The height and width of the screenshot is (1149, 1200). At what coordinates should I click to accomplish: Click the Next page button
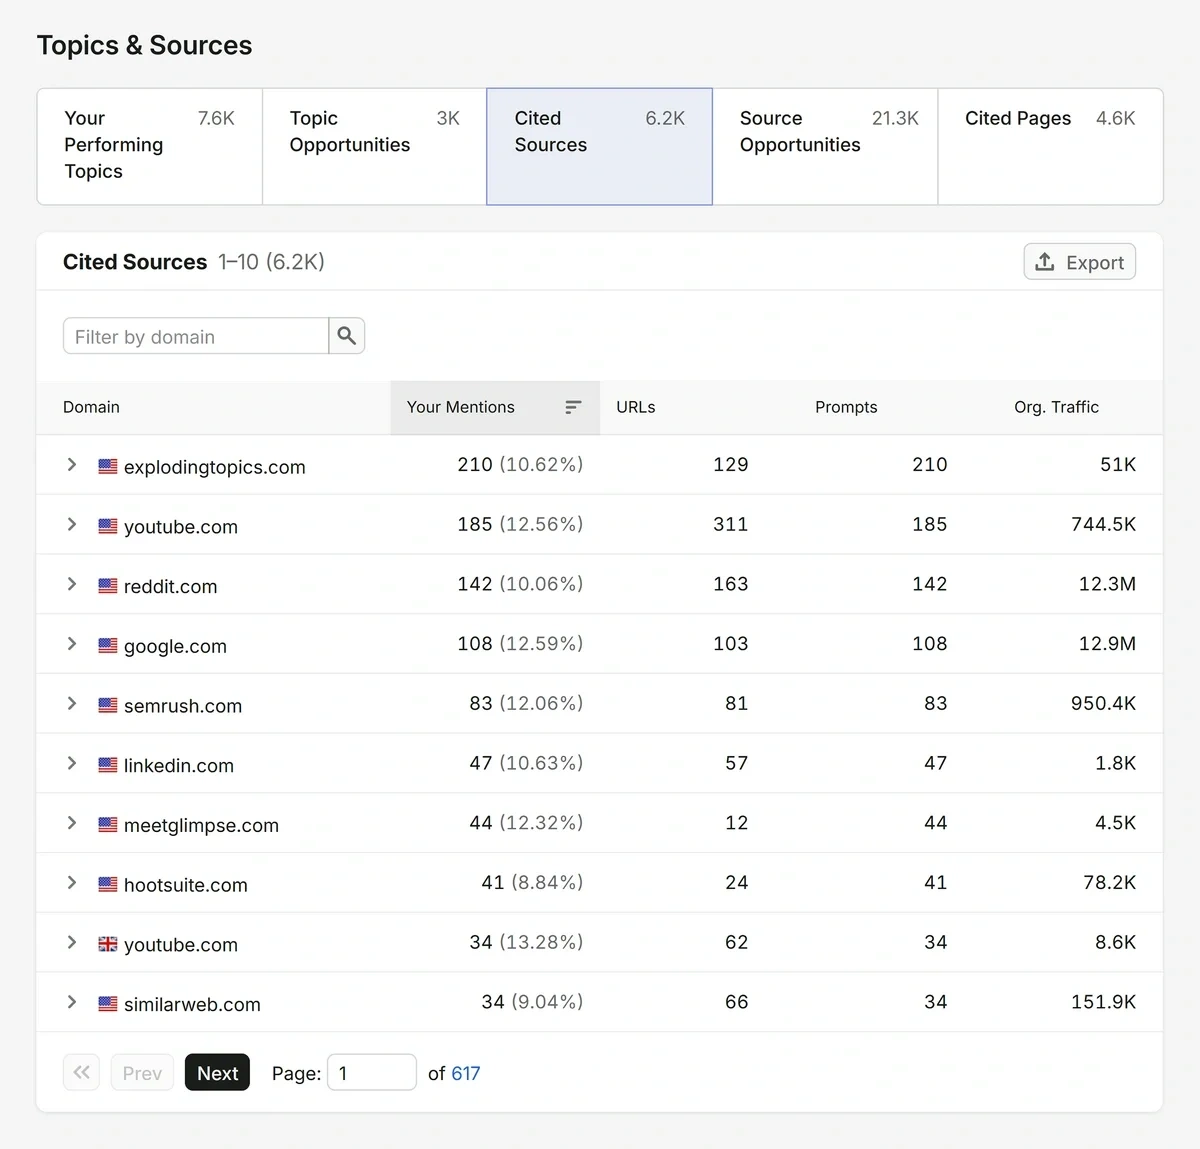tap(217, 1072)
